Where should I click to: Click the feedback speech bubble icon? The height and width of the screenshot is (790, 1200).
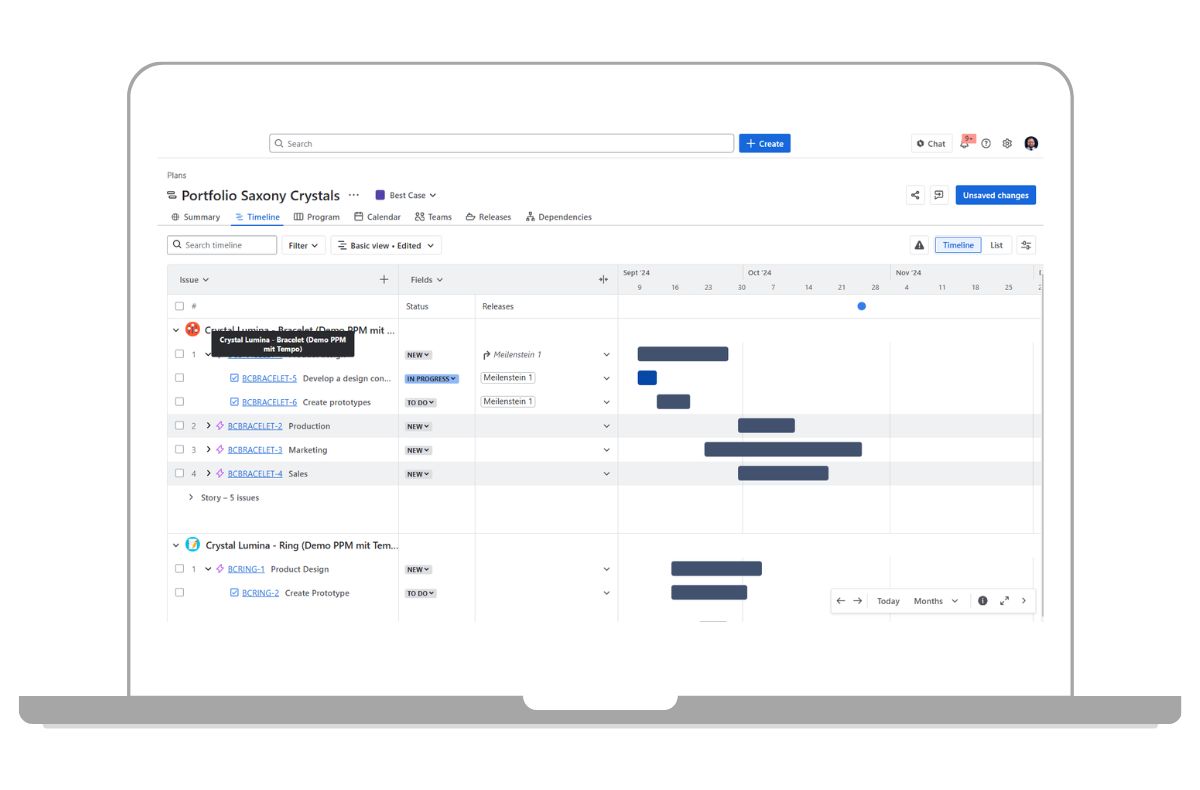[x=939, y=196]
